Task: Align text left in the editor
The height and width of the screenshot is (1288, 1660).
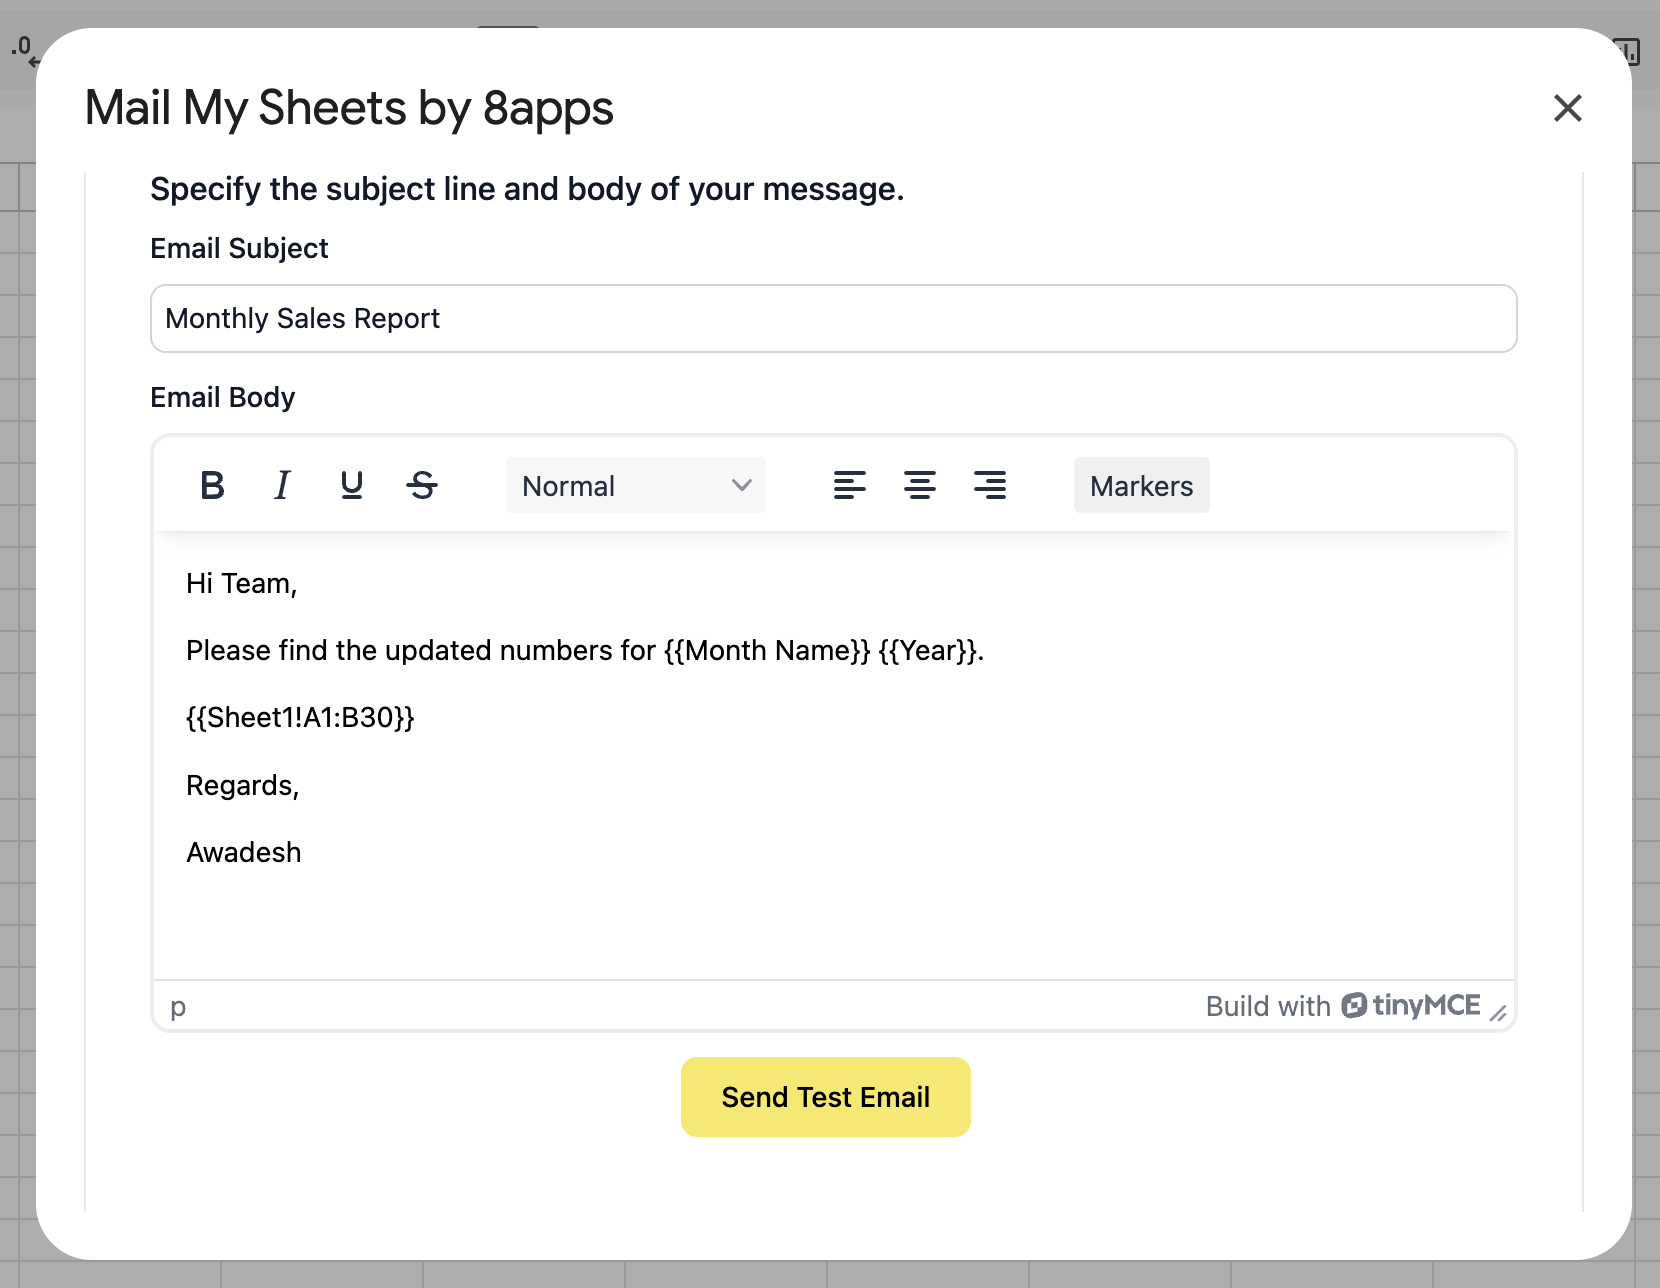Action: [x=849, y=486]
